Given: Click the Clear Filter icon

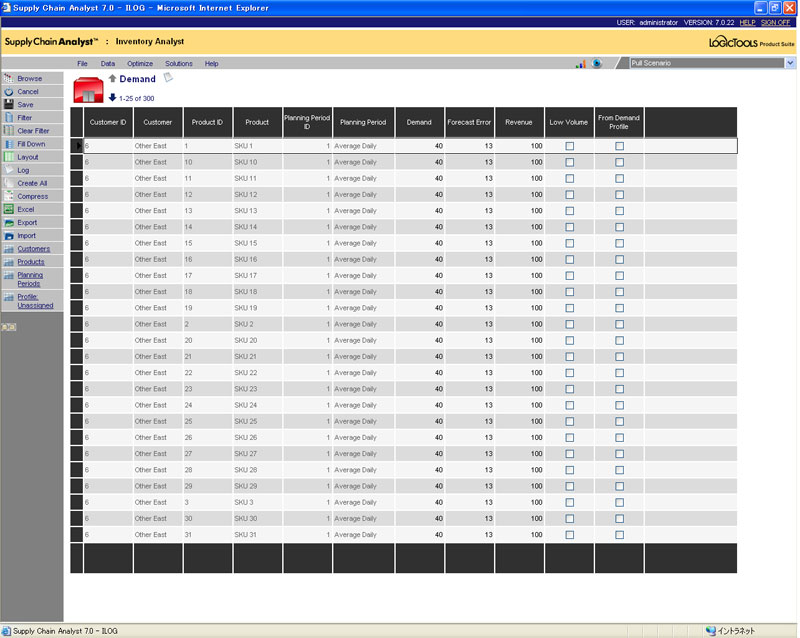Looking at the screenshot, I should point(9,131).
